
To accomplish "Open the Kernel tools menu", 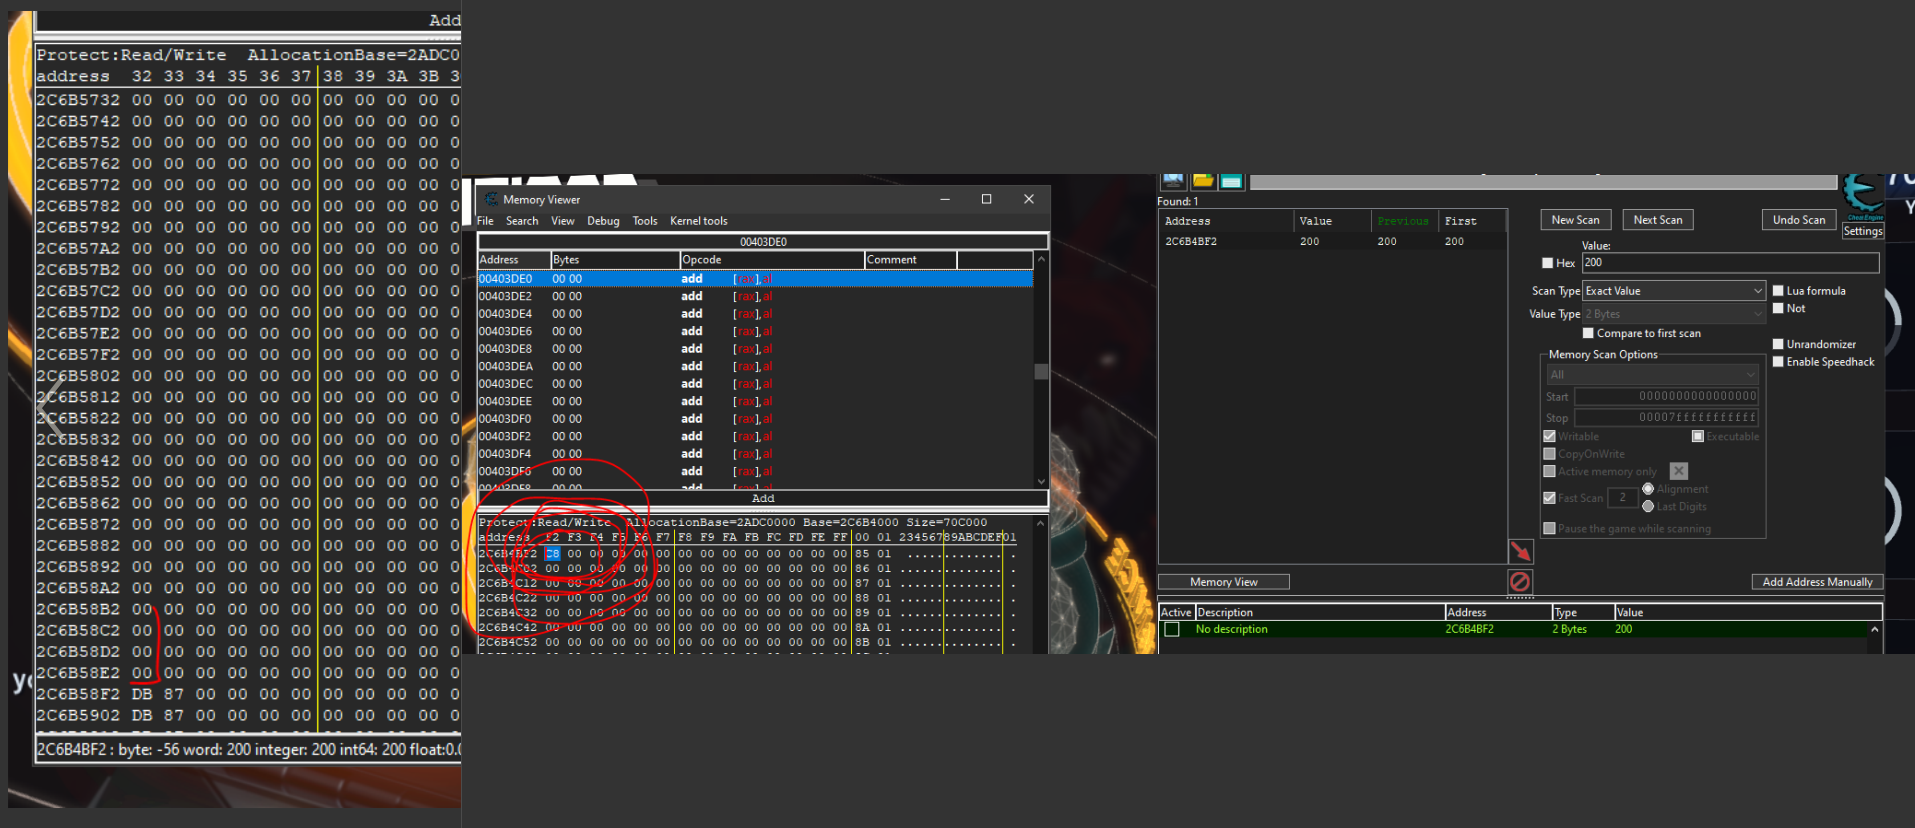I will [x=698, y=221].
